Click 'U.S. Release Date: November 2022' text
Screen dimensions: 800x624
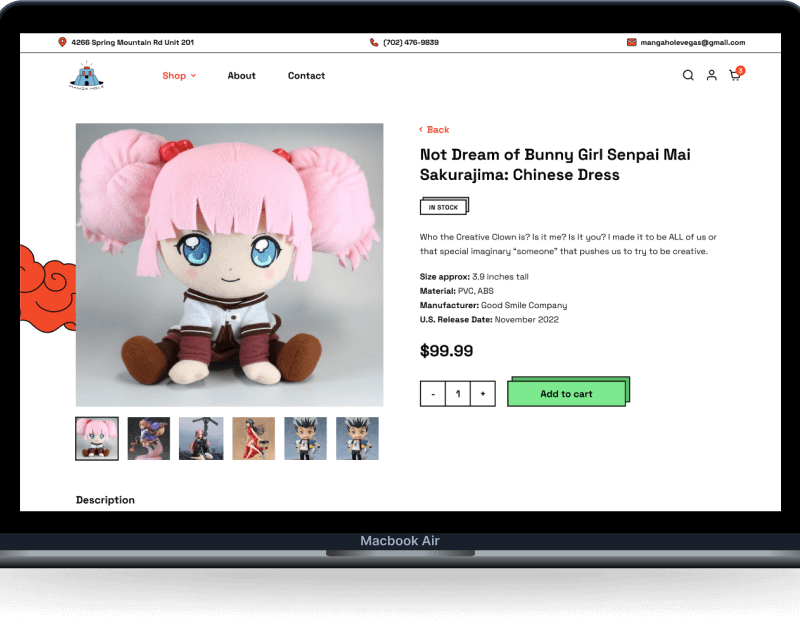(489, 319)
